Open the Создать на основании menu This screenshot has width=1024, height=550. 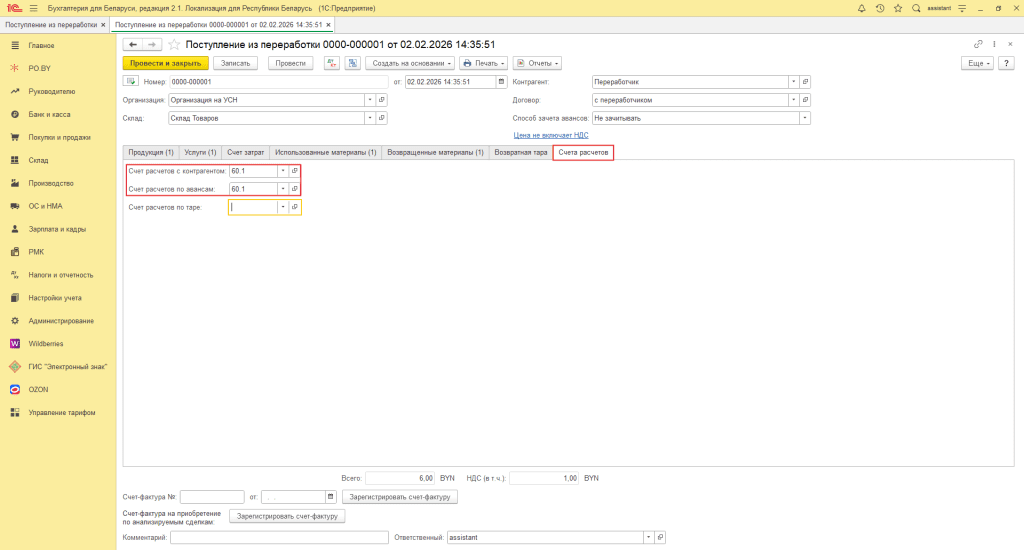coord(410,63)
